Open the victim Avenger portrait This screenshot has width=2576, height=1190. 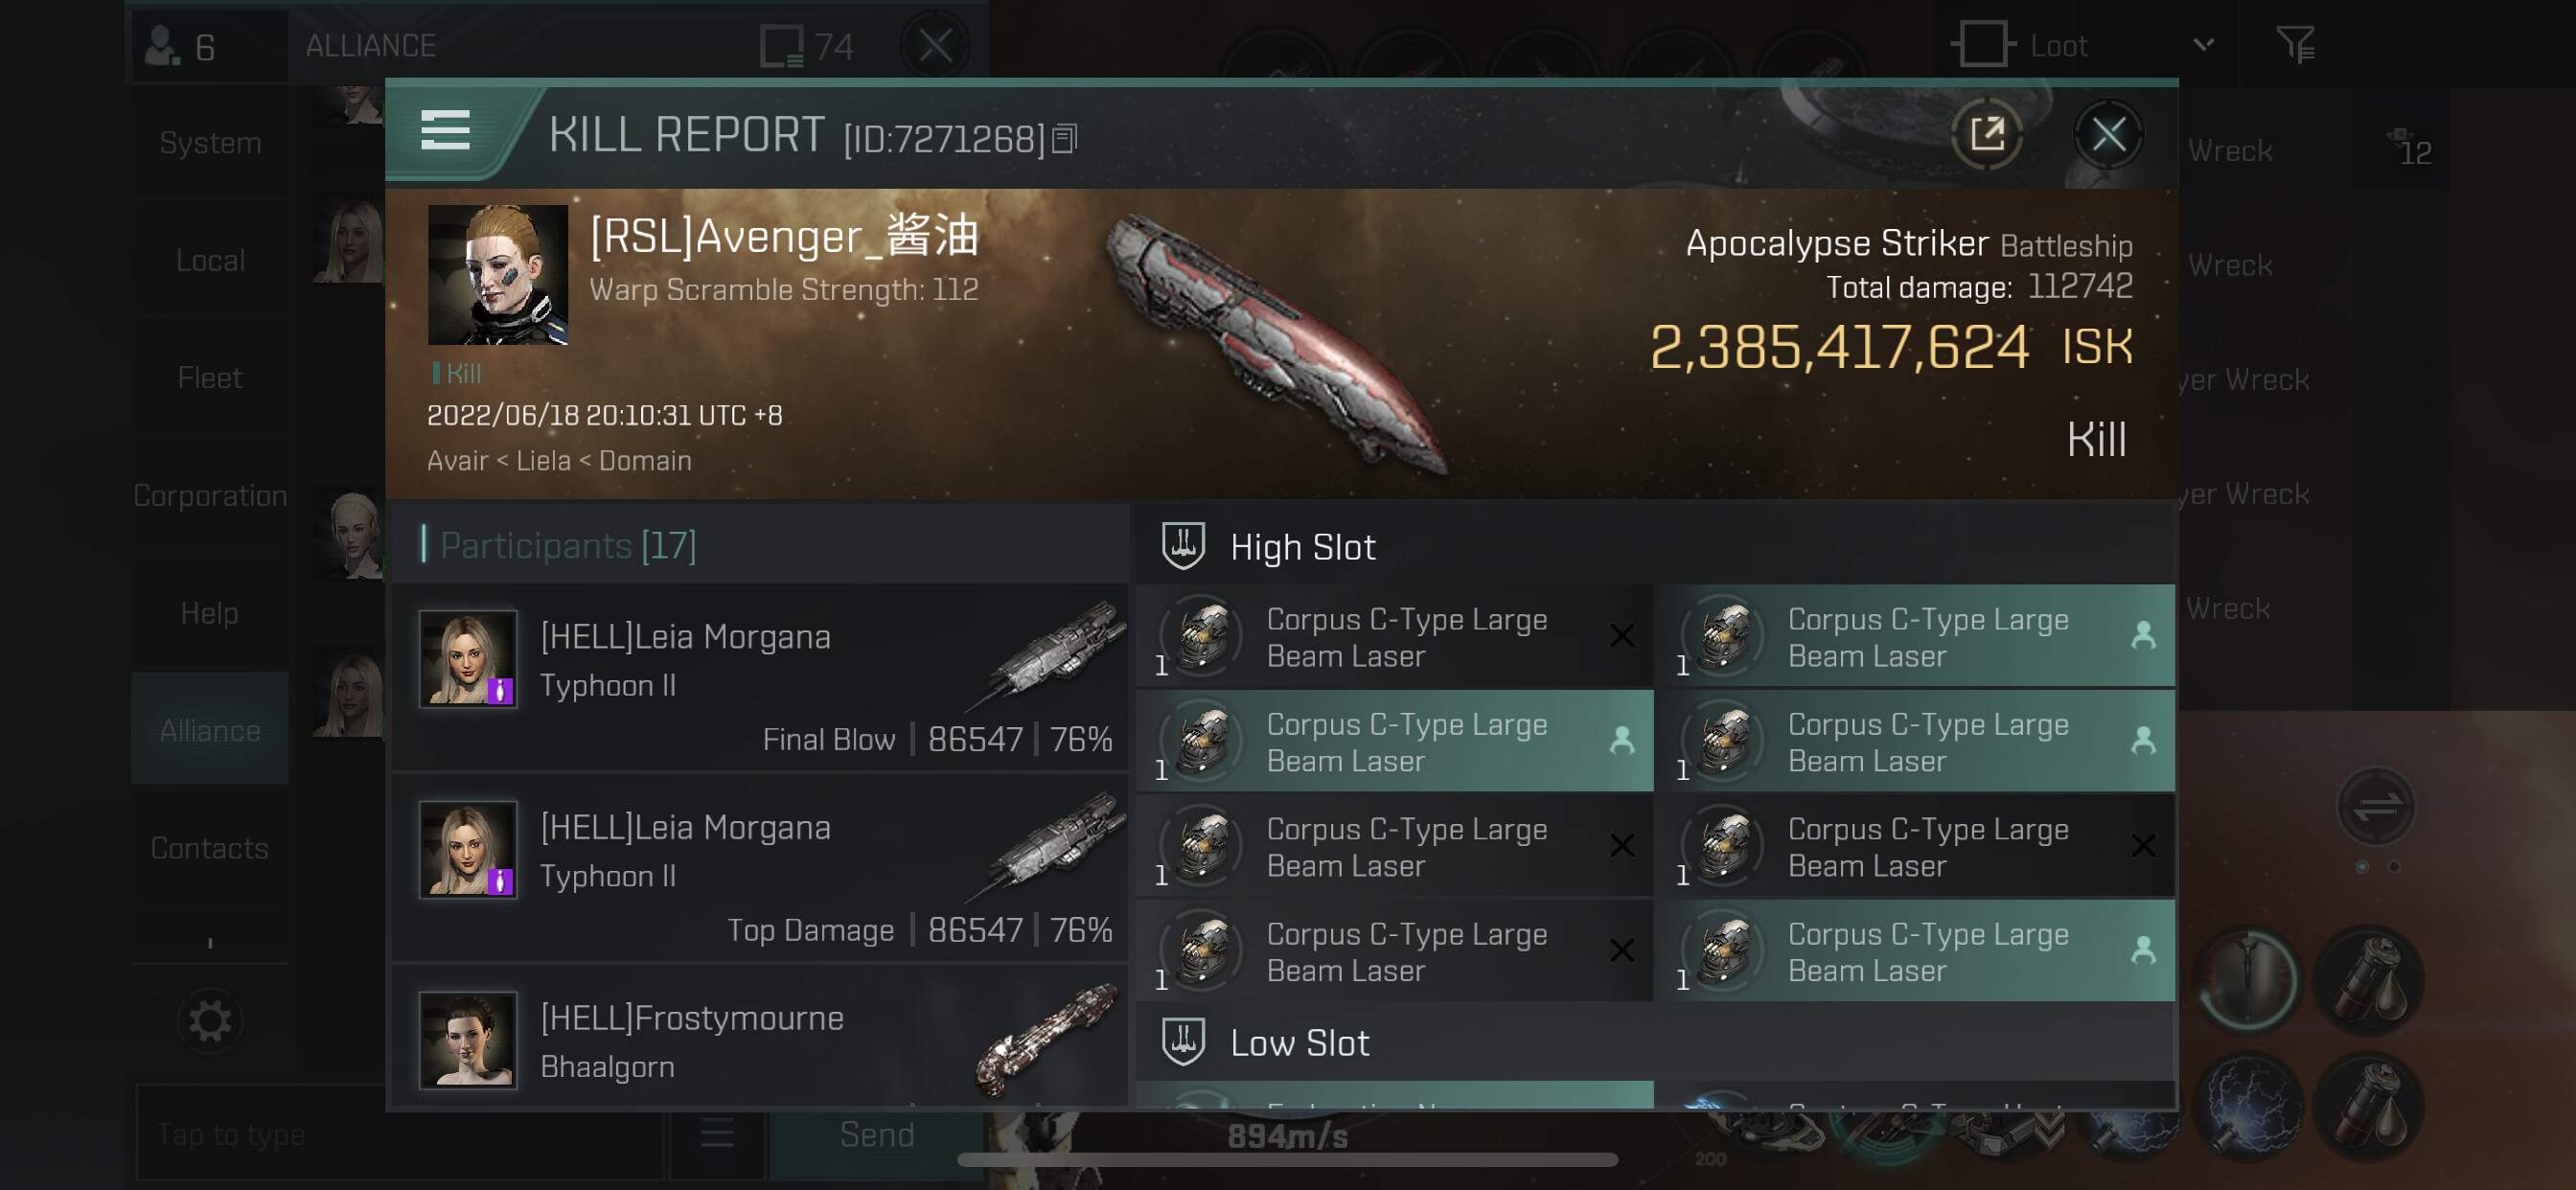(x=498, y=275)
